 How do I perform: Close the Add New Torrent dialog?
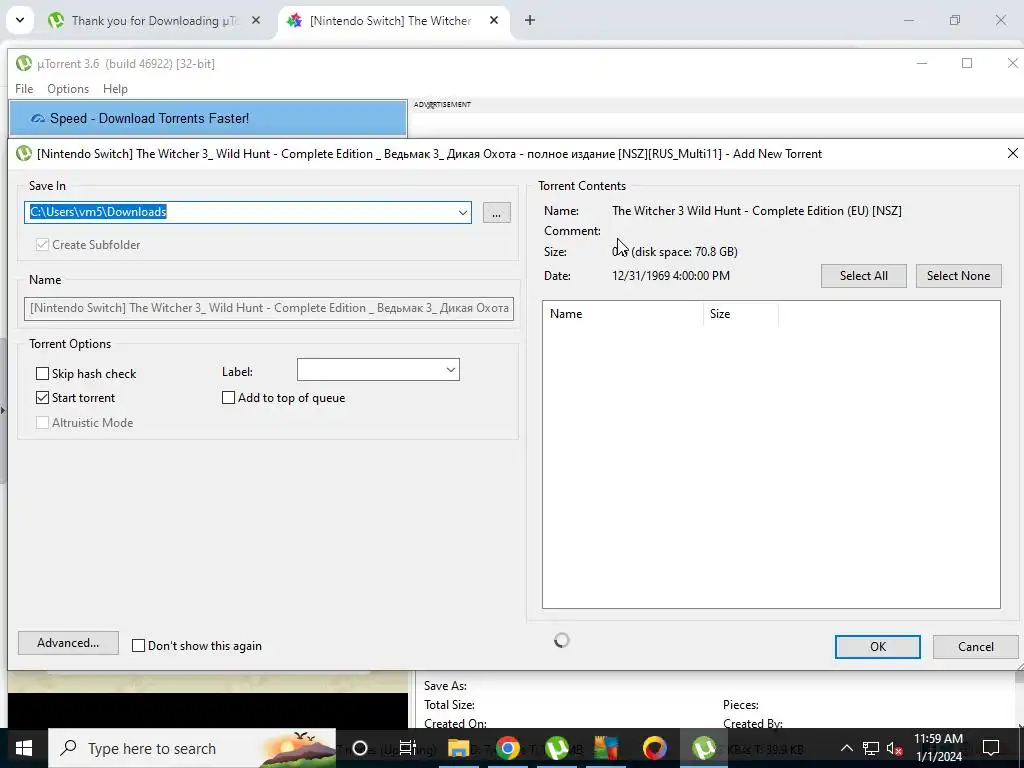point(1012,153)
